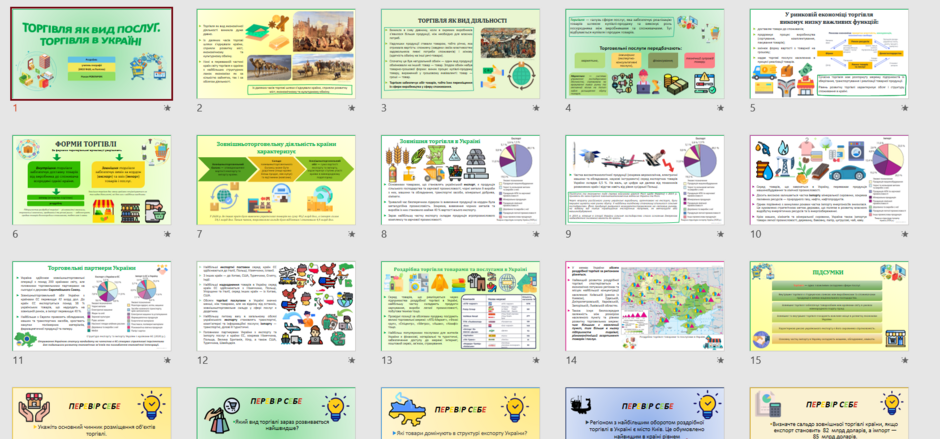The image size is (940, 439).
Task: Select slide 4 'Торговельні послуги передбачають'
Action: pyautogui.click(x=645, y=53)
